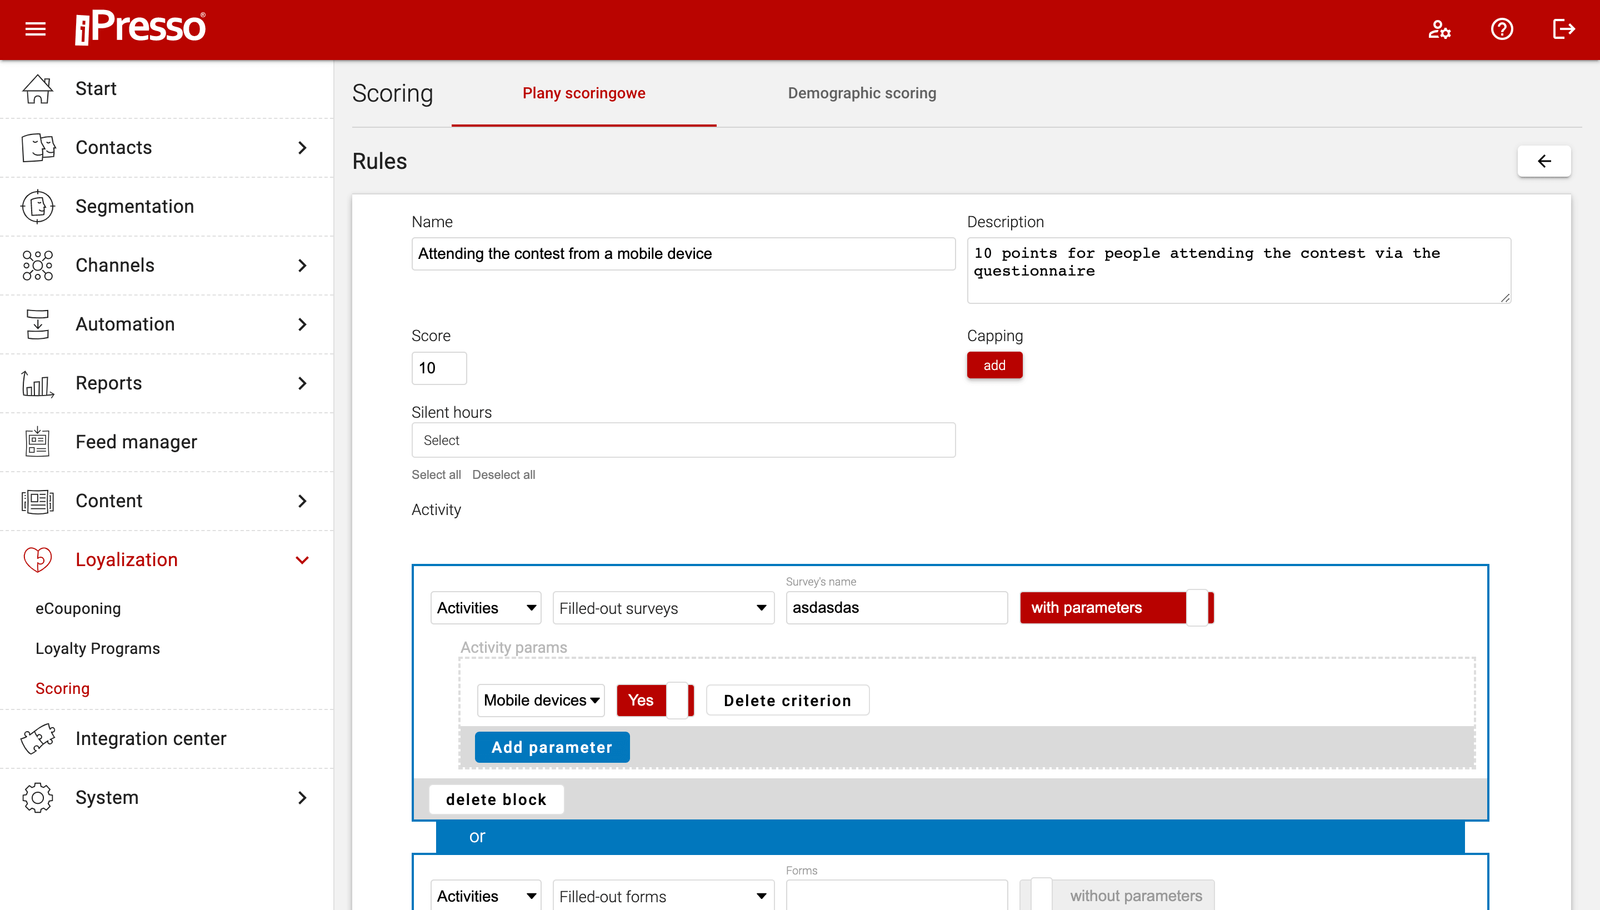1600x910 pixels.
Task: Click the logout icon
Action: pos(1563,29)
